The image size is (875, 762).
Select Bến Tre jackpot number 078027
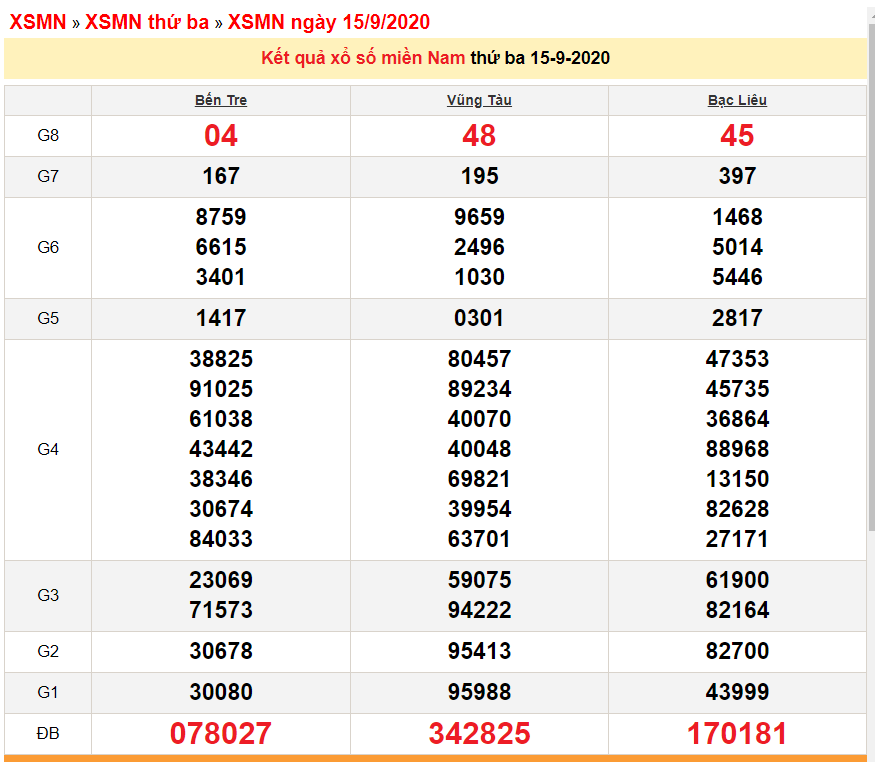click(x=220, y=733)
